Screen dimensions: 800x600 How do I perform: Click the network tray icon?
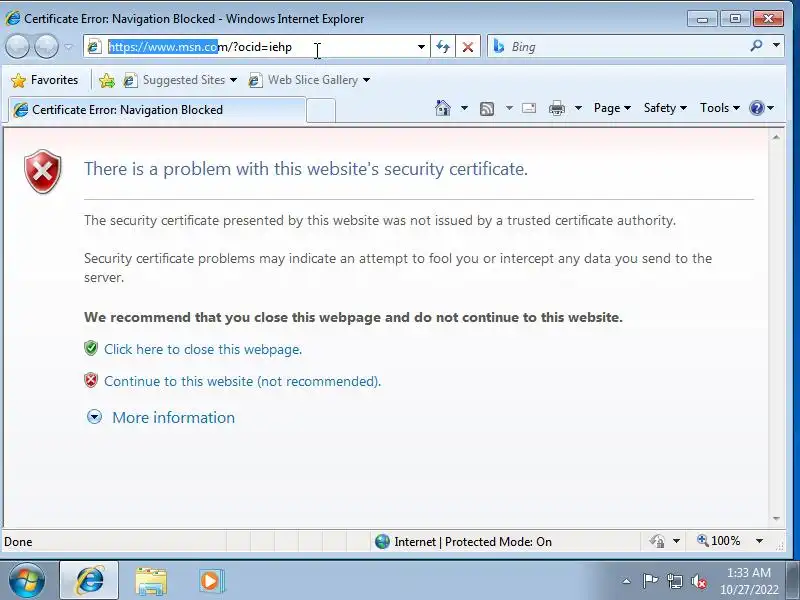674,581
